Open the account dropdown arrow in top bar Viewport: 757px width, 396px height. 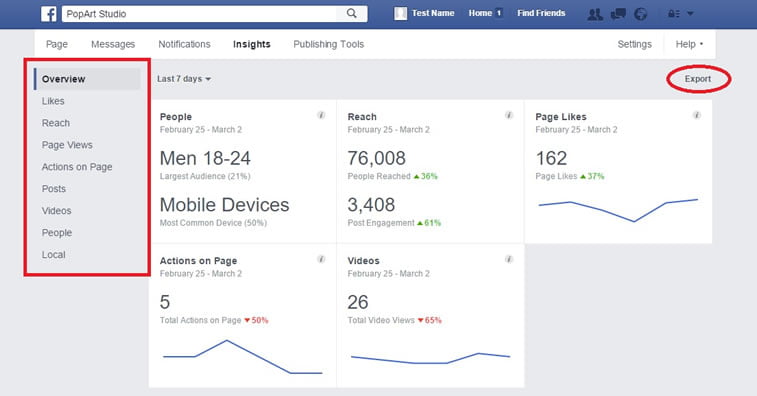(690, 14)
